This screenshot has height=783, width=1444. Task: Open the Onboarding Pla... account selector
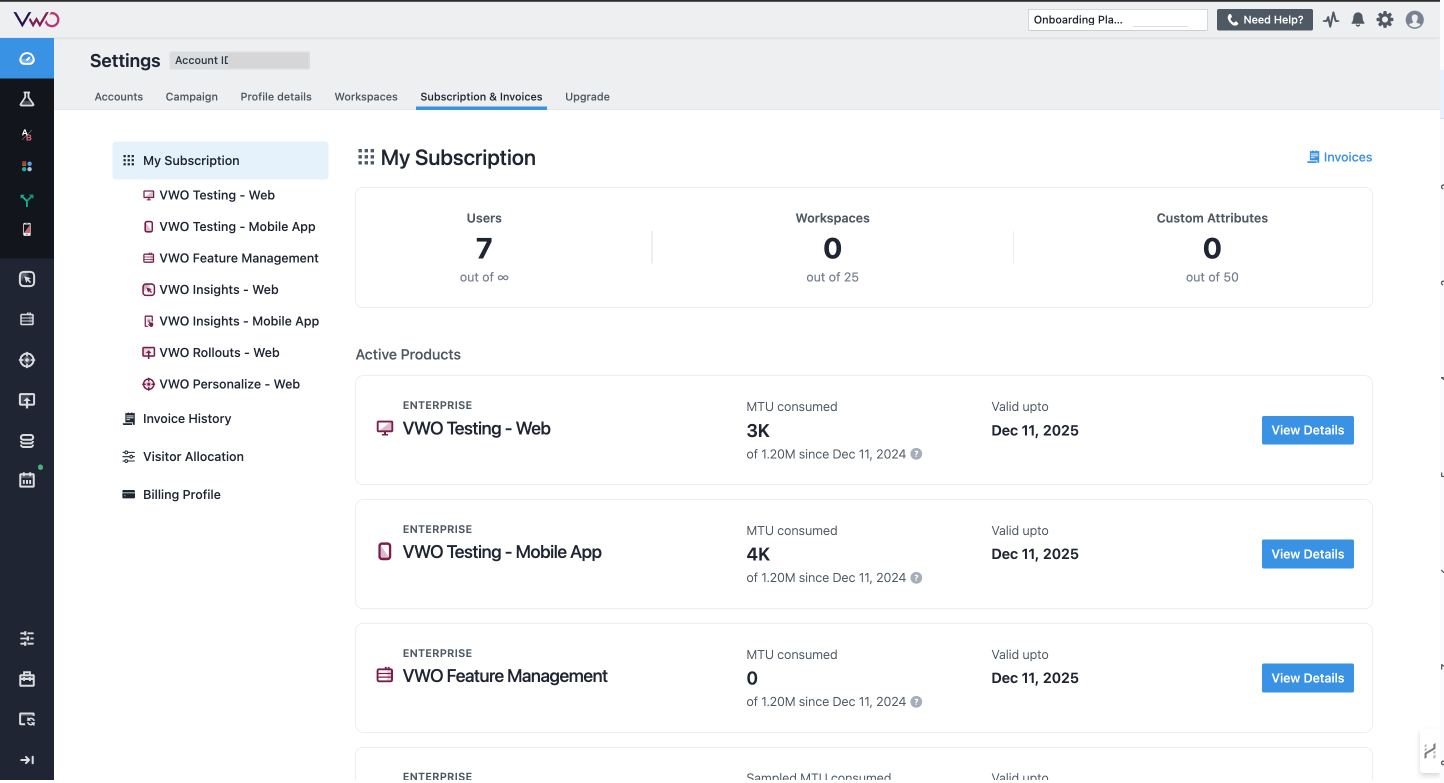click(x=1117, y=20)
